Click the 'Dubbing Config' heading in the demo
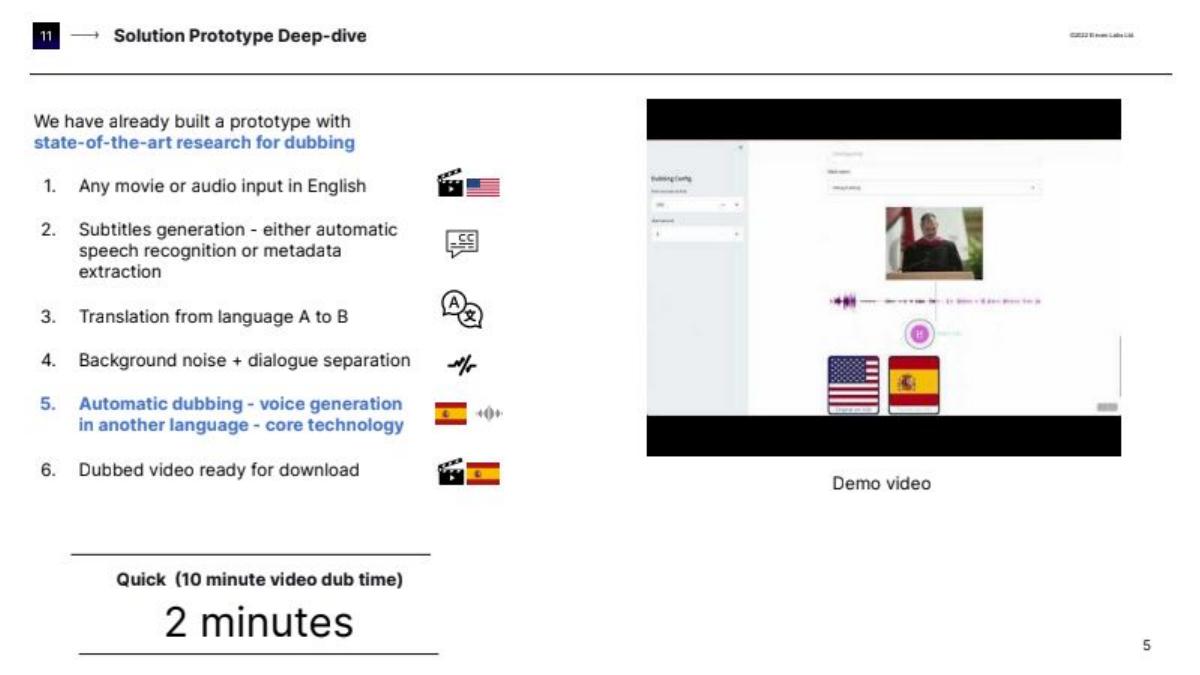This screenshot has height=675, width=1200. tap(672, 179)
